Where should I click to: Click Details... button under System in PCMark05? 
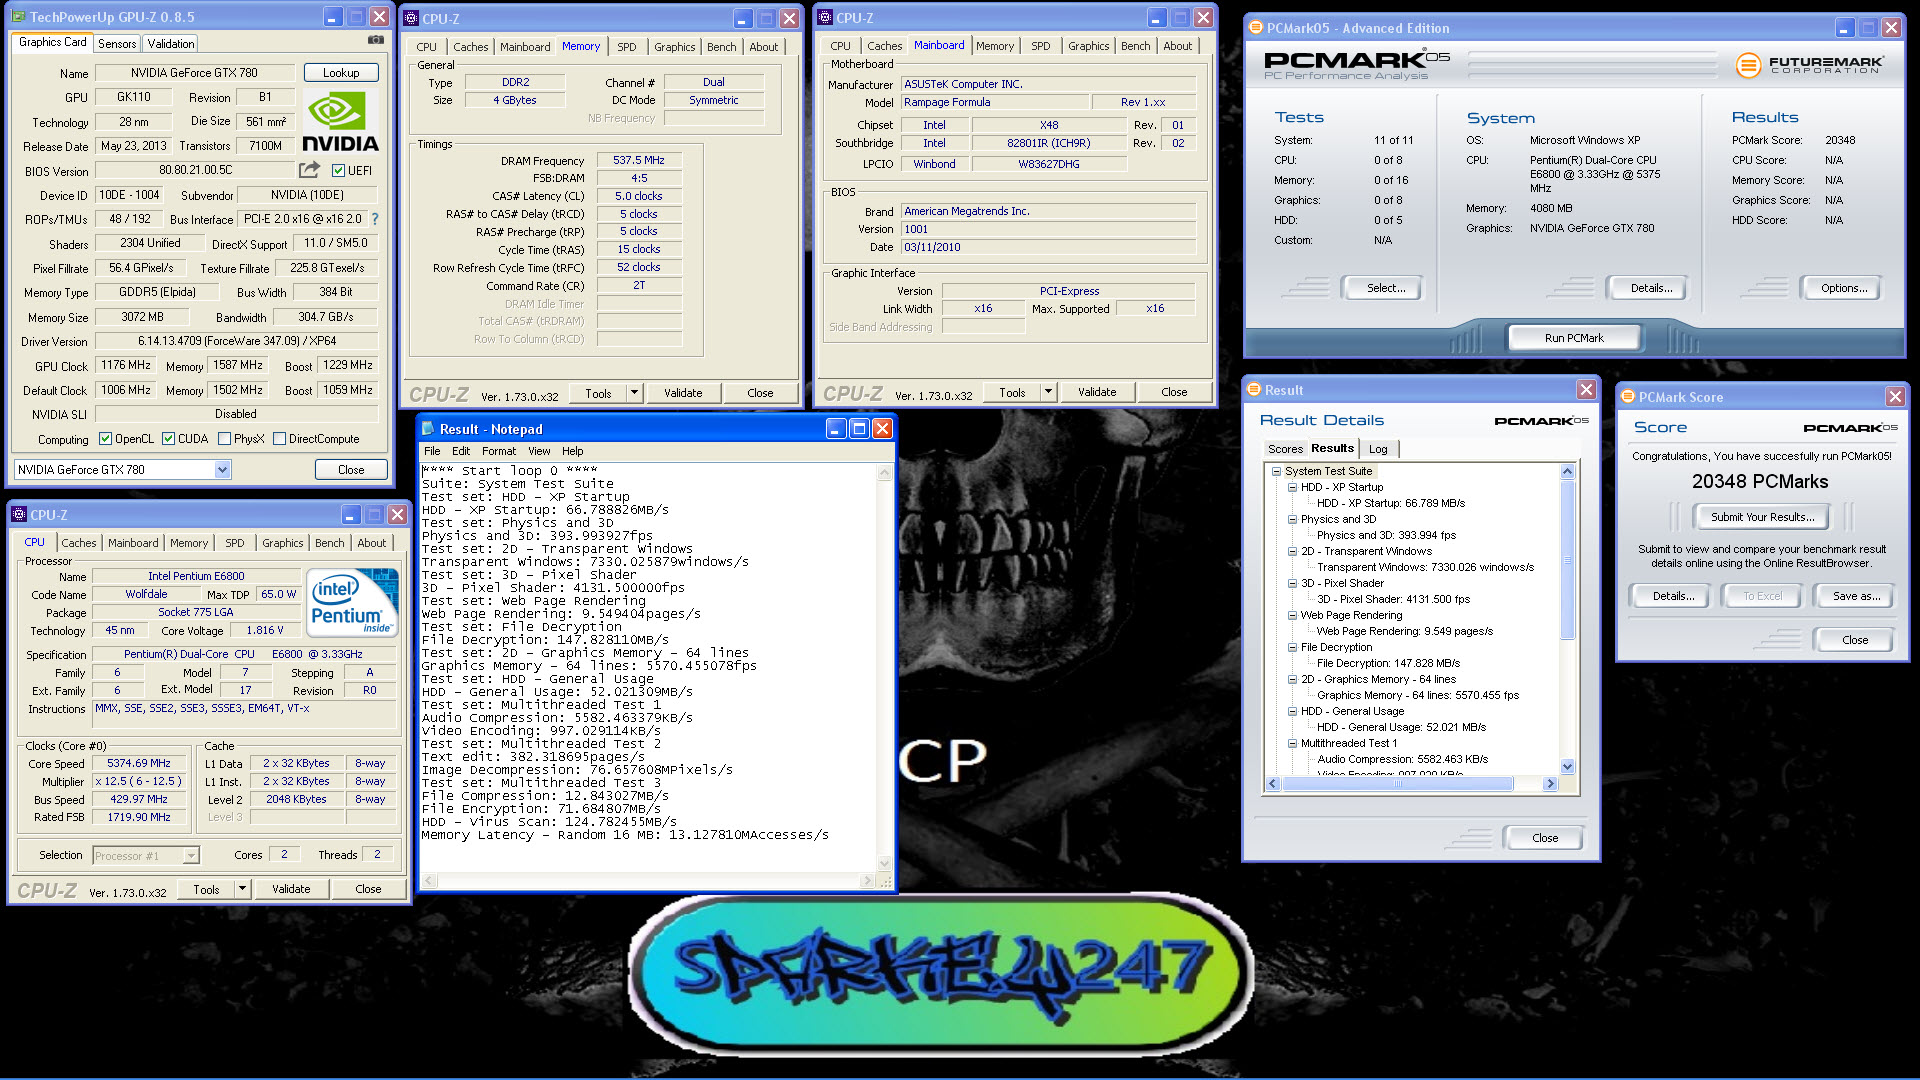point(1651,288)
